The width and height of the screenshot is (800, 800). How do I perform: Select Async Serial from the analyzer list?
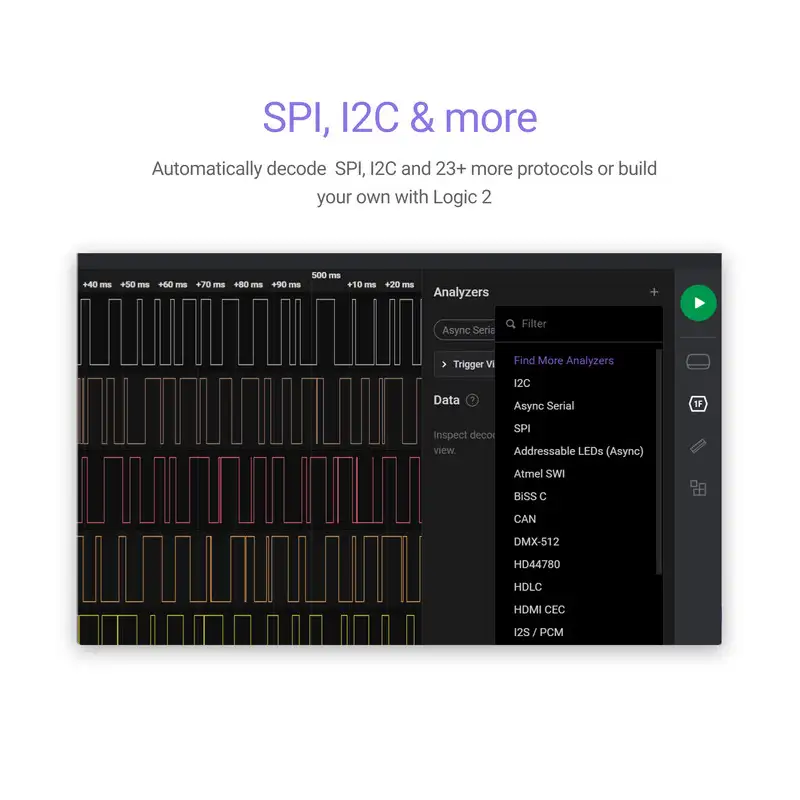(x=544, y=406)
